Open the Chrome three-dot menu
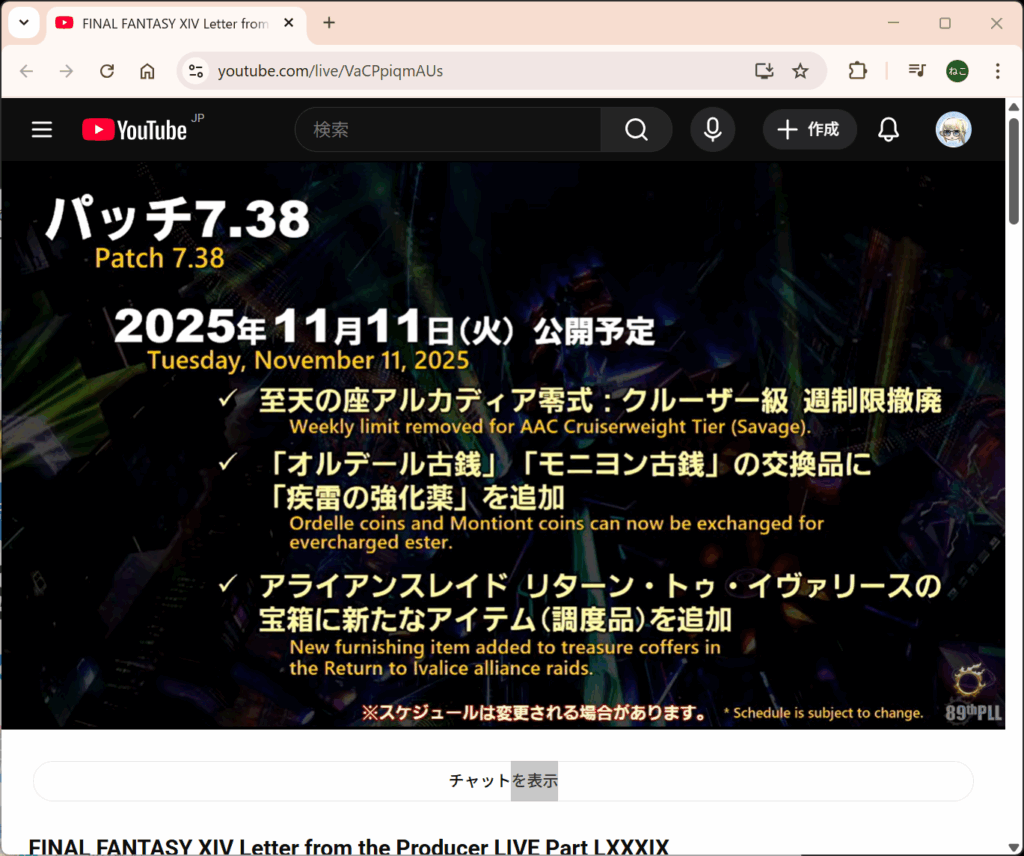 [x=997, y=71]
